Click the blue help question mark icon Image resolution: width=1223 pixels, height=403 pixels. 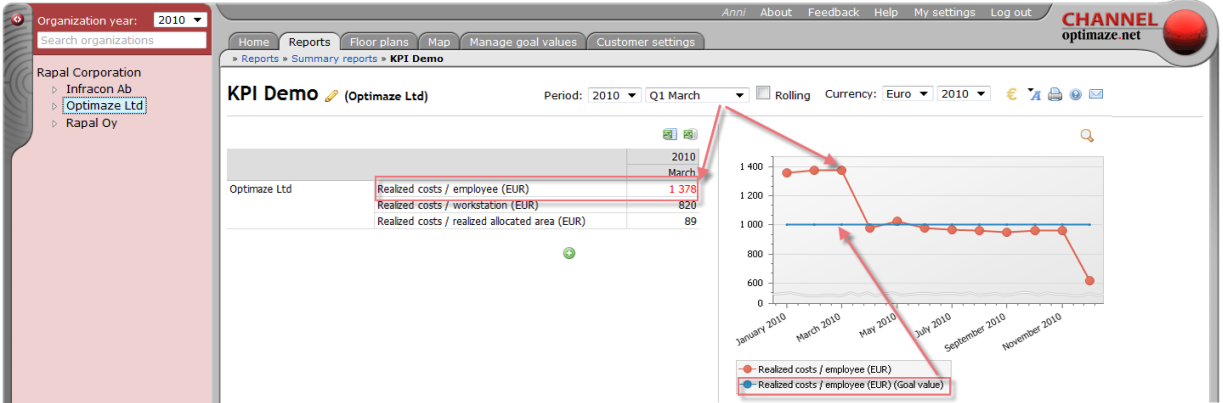point(1075,95)
